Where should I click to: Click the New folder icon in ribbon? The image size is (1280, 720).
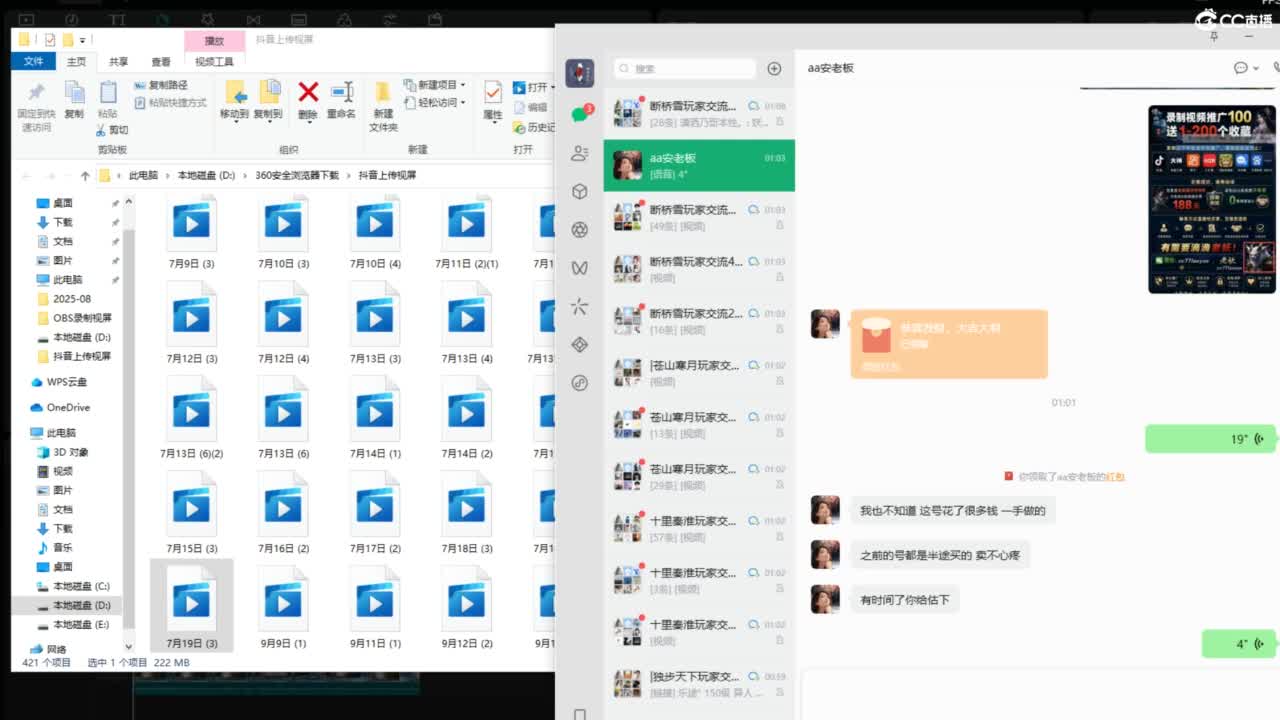click(x=383, y=93)
